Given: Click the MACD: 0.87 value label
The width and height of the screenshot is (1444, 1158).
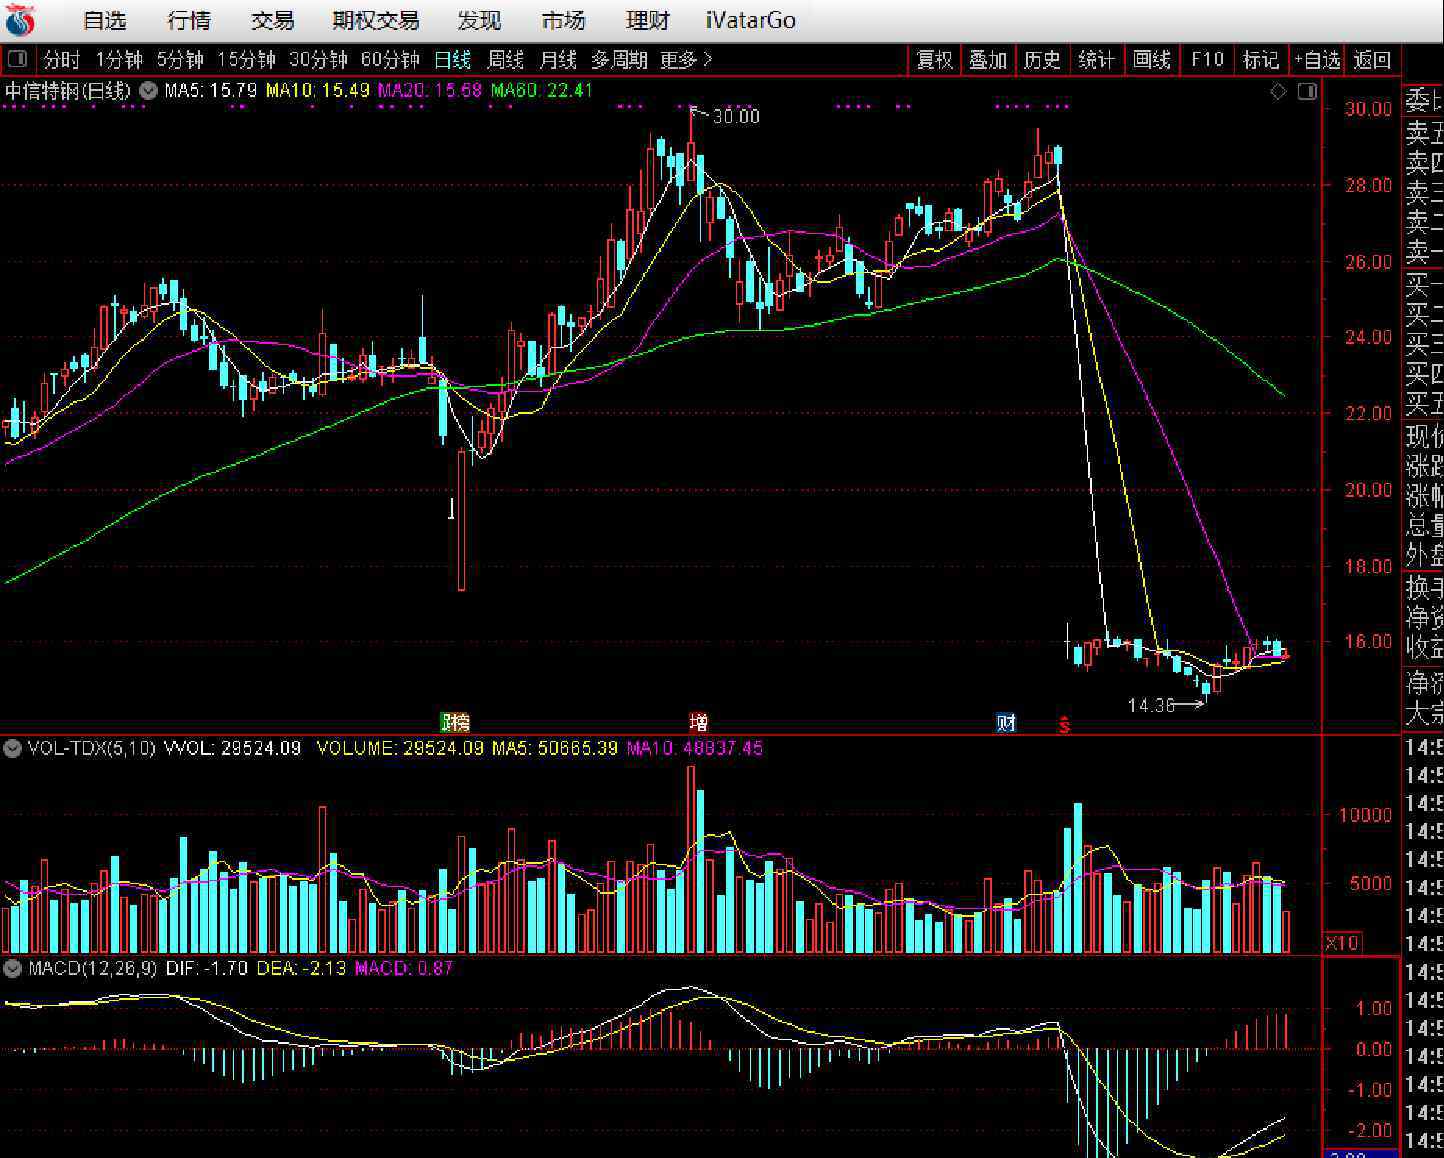Looking at the screenshot, I should [404, 968].
